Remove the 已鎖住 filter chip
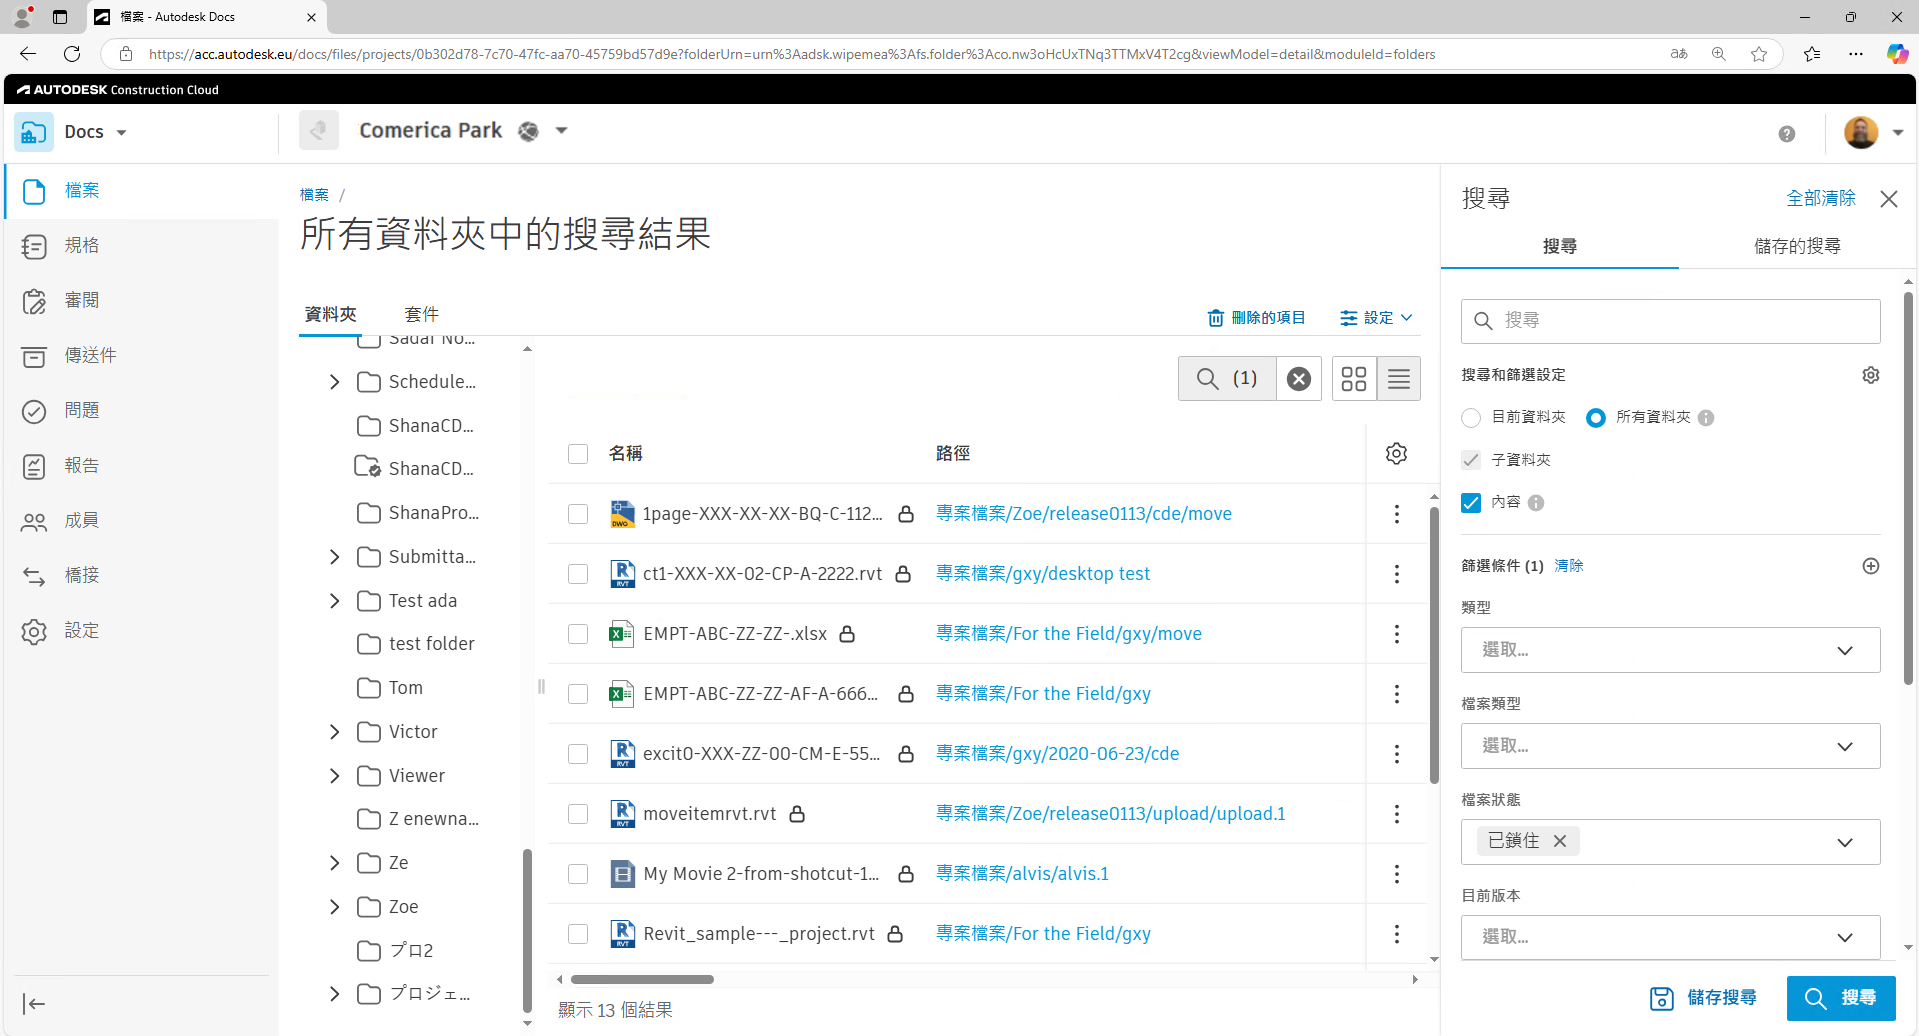 [x=1560, y=841]
